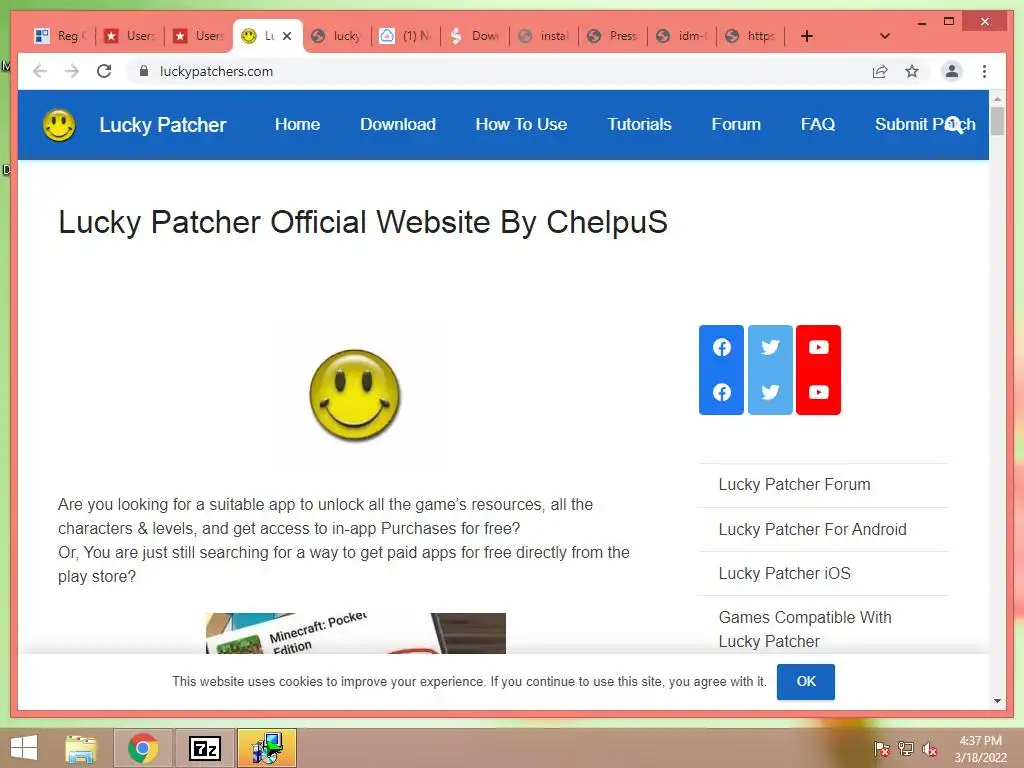The height and width of the screenshot is (768, 1024).
Task: Open the Windows Start button
Action: [x=24, y=748]
